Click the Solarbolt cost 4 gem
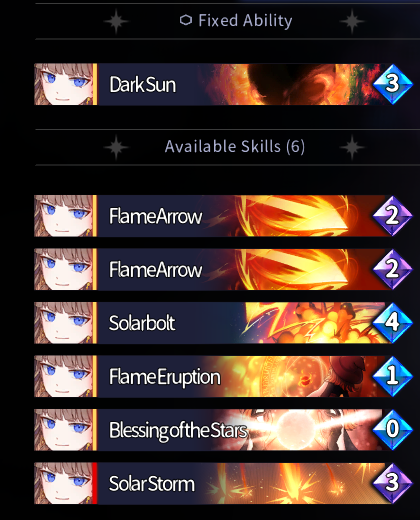Screen dimensions: 420x520 point(392,323)
